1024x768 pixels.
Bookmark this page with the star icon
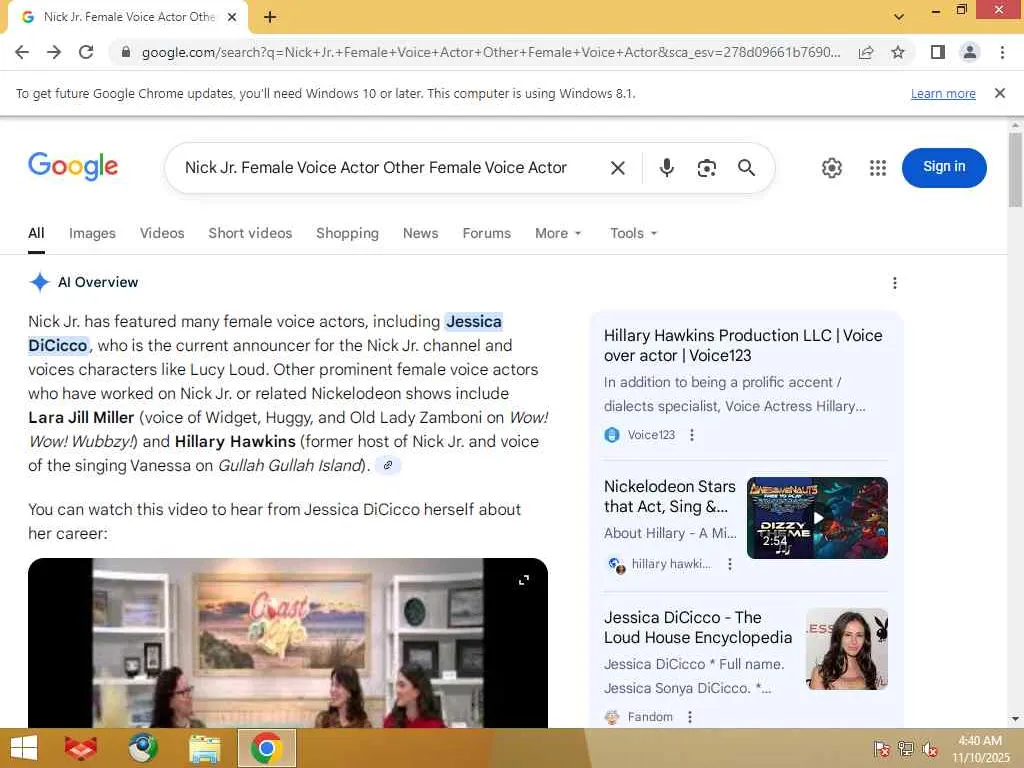tap(898, 52)
